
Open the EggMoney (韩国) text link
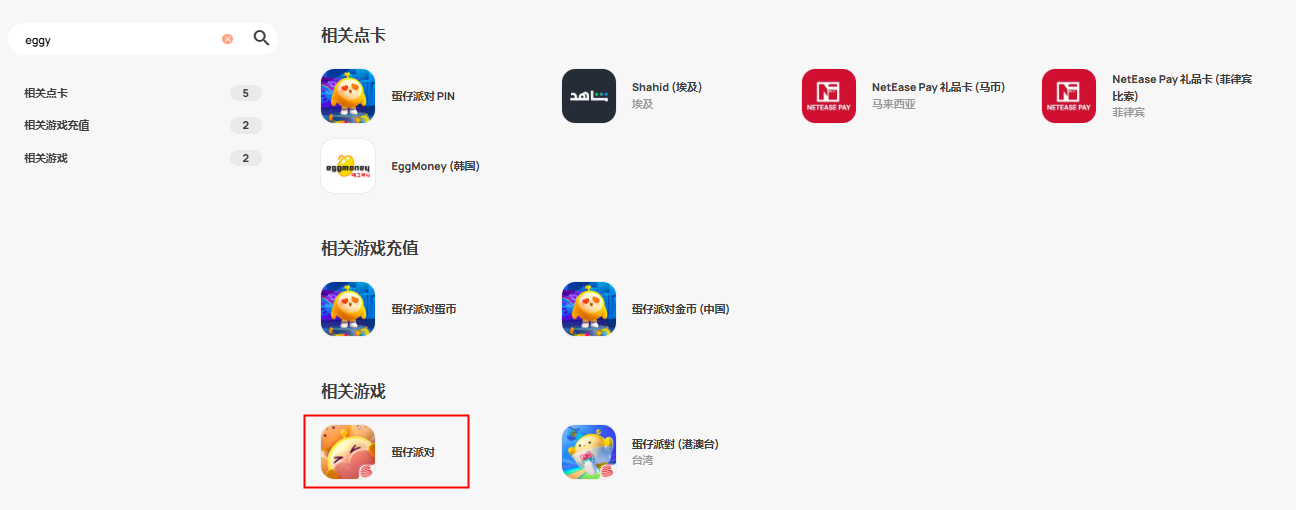coord(436,166)
